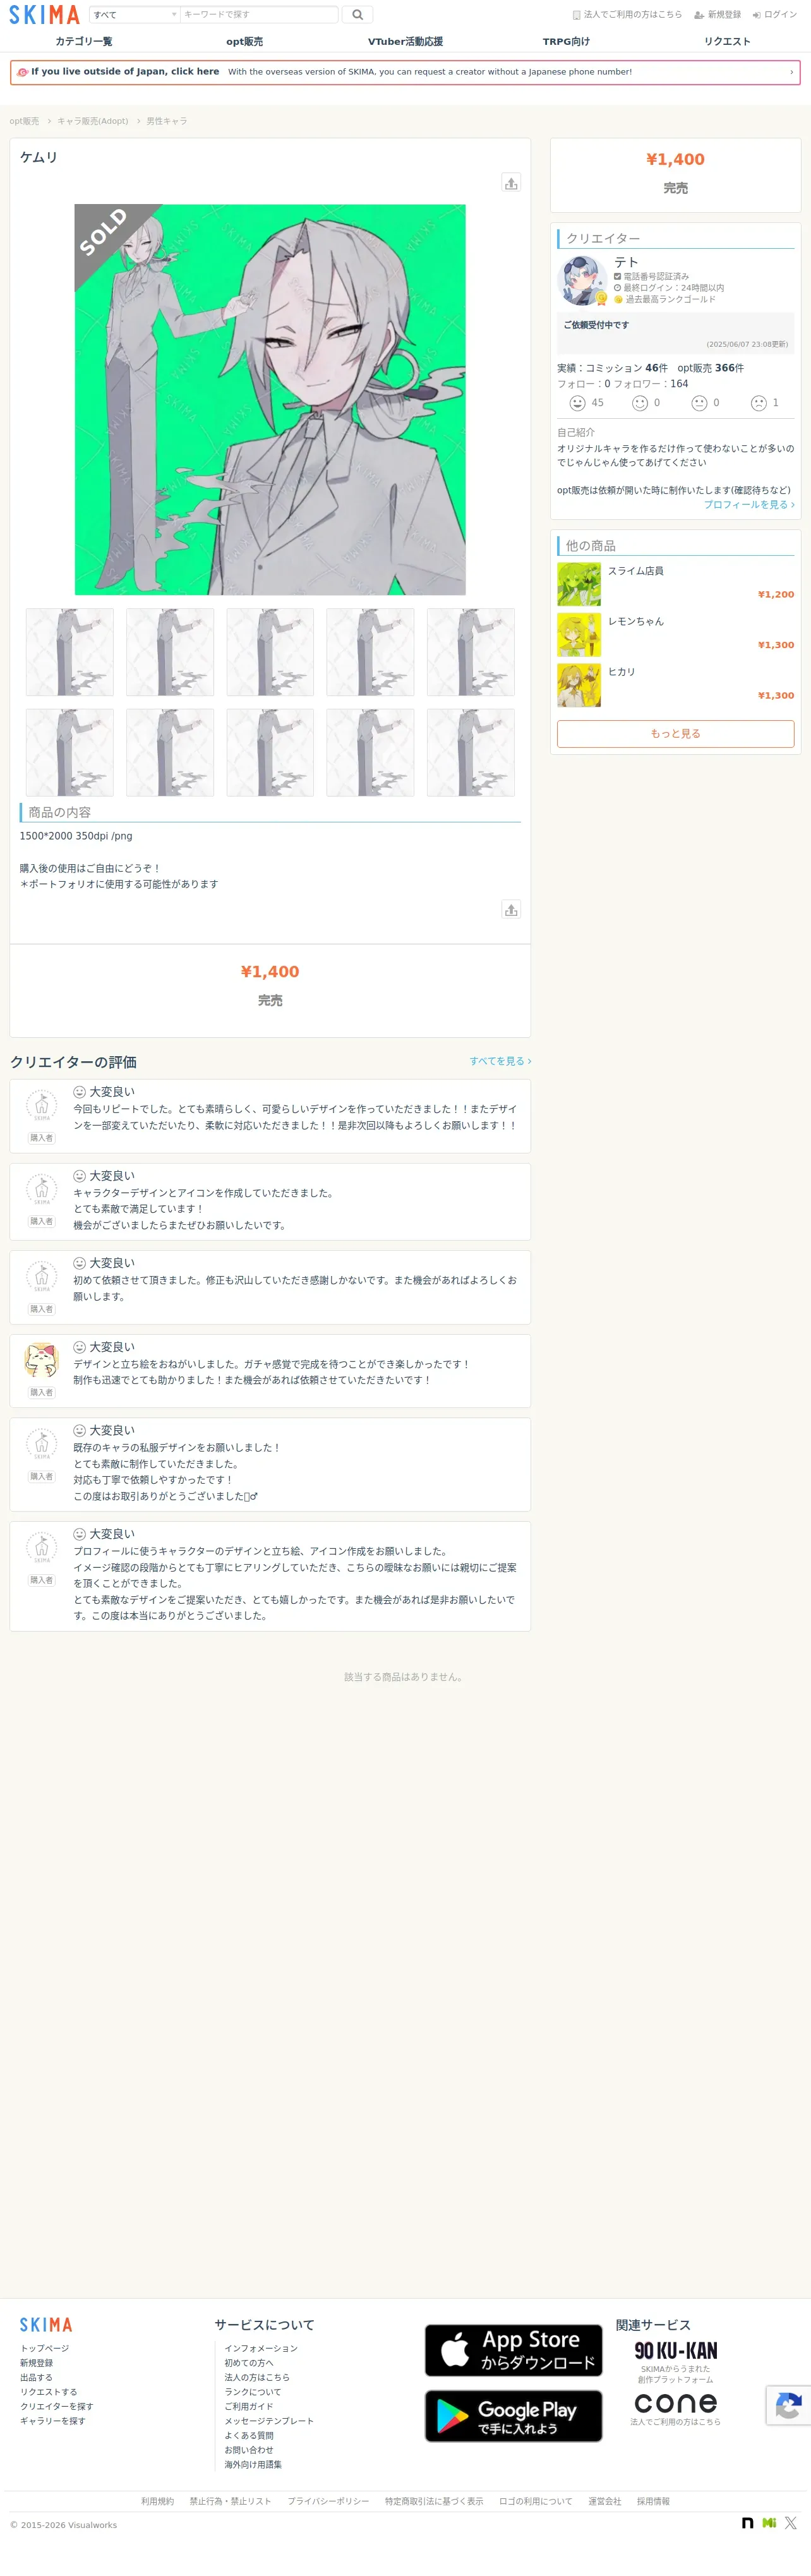Open the プロフィールを見る link
811x2576 pixels.
click(x=749, y=505)
